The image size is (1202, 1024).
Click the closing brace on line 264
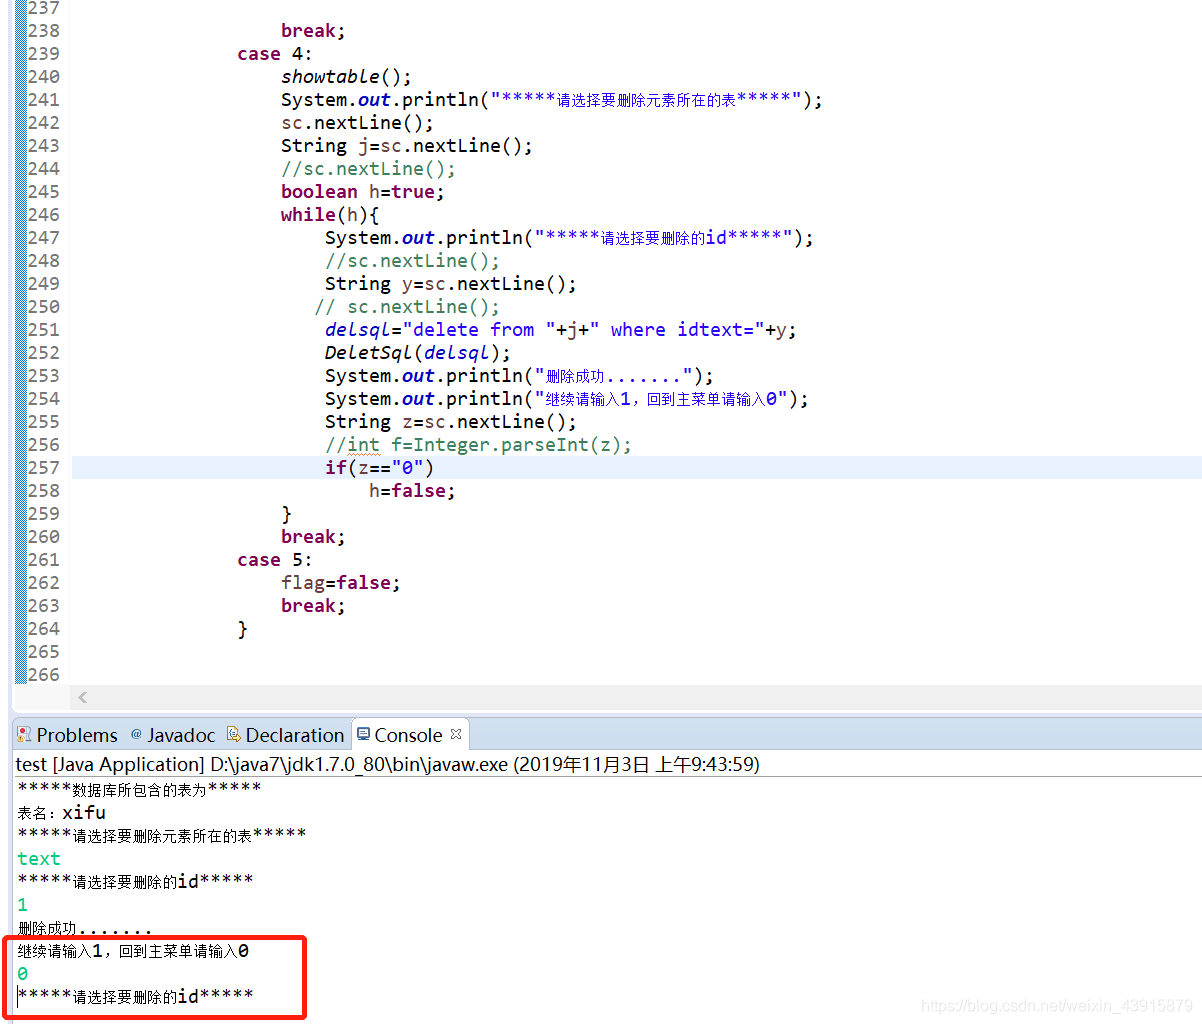242,629
